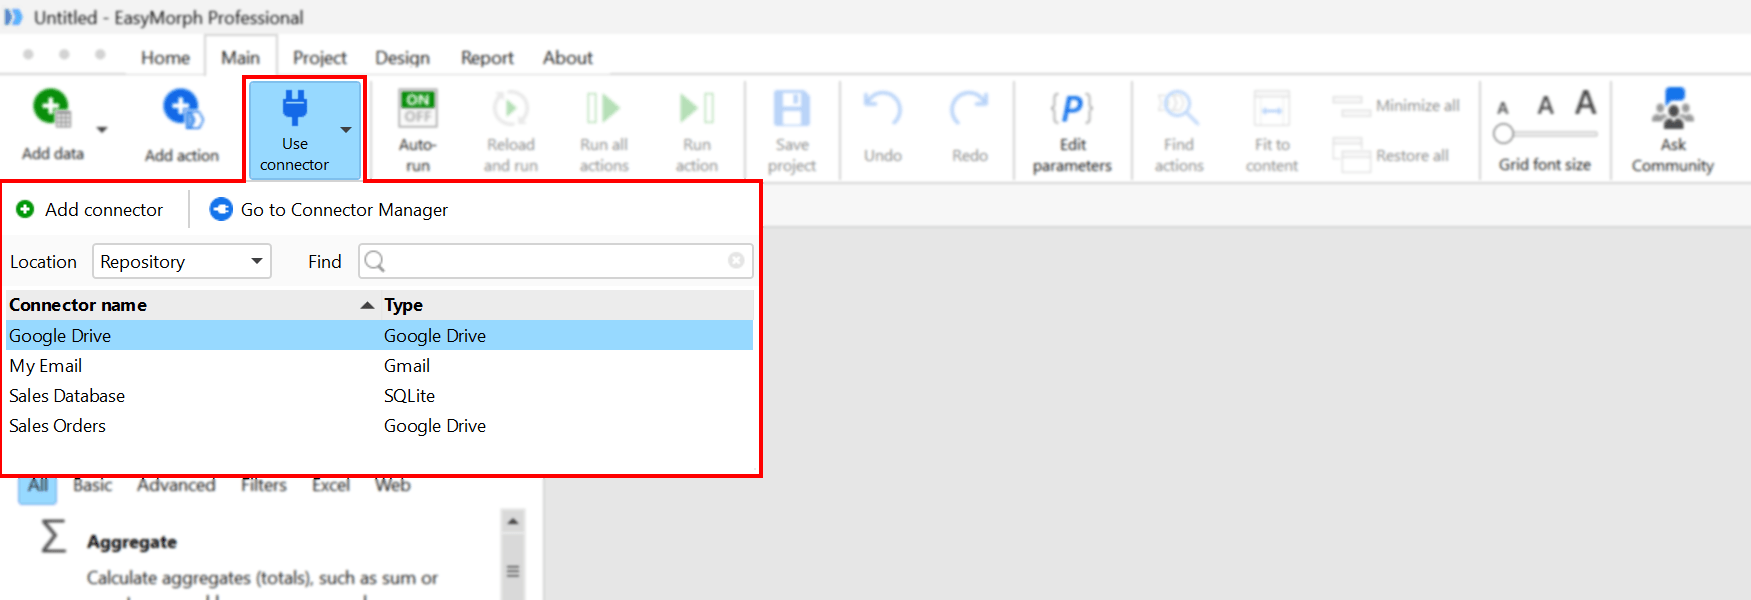Click the Use connector plug icon

[295, 107]
